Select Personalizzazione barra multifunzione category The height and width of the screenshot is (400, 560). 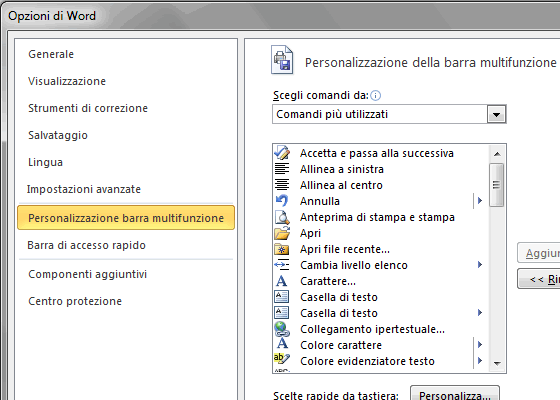point(126,218)
